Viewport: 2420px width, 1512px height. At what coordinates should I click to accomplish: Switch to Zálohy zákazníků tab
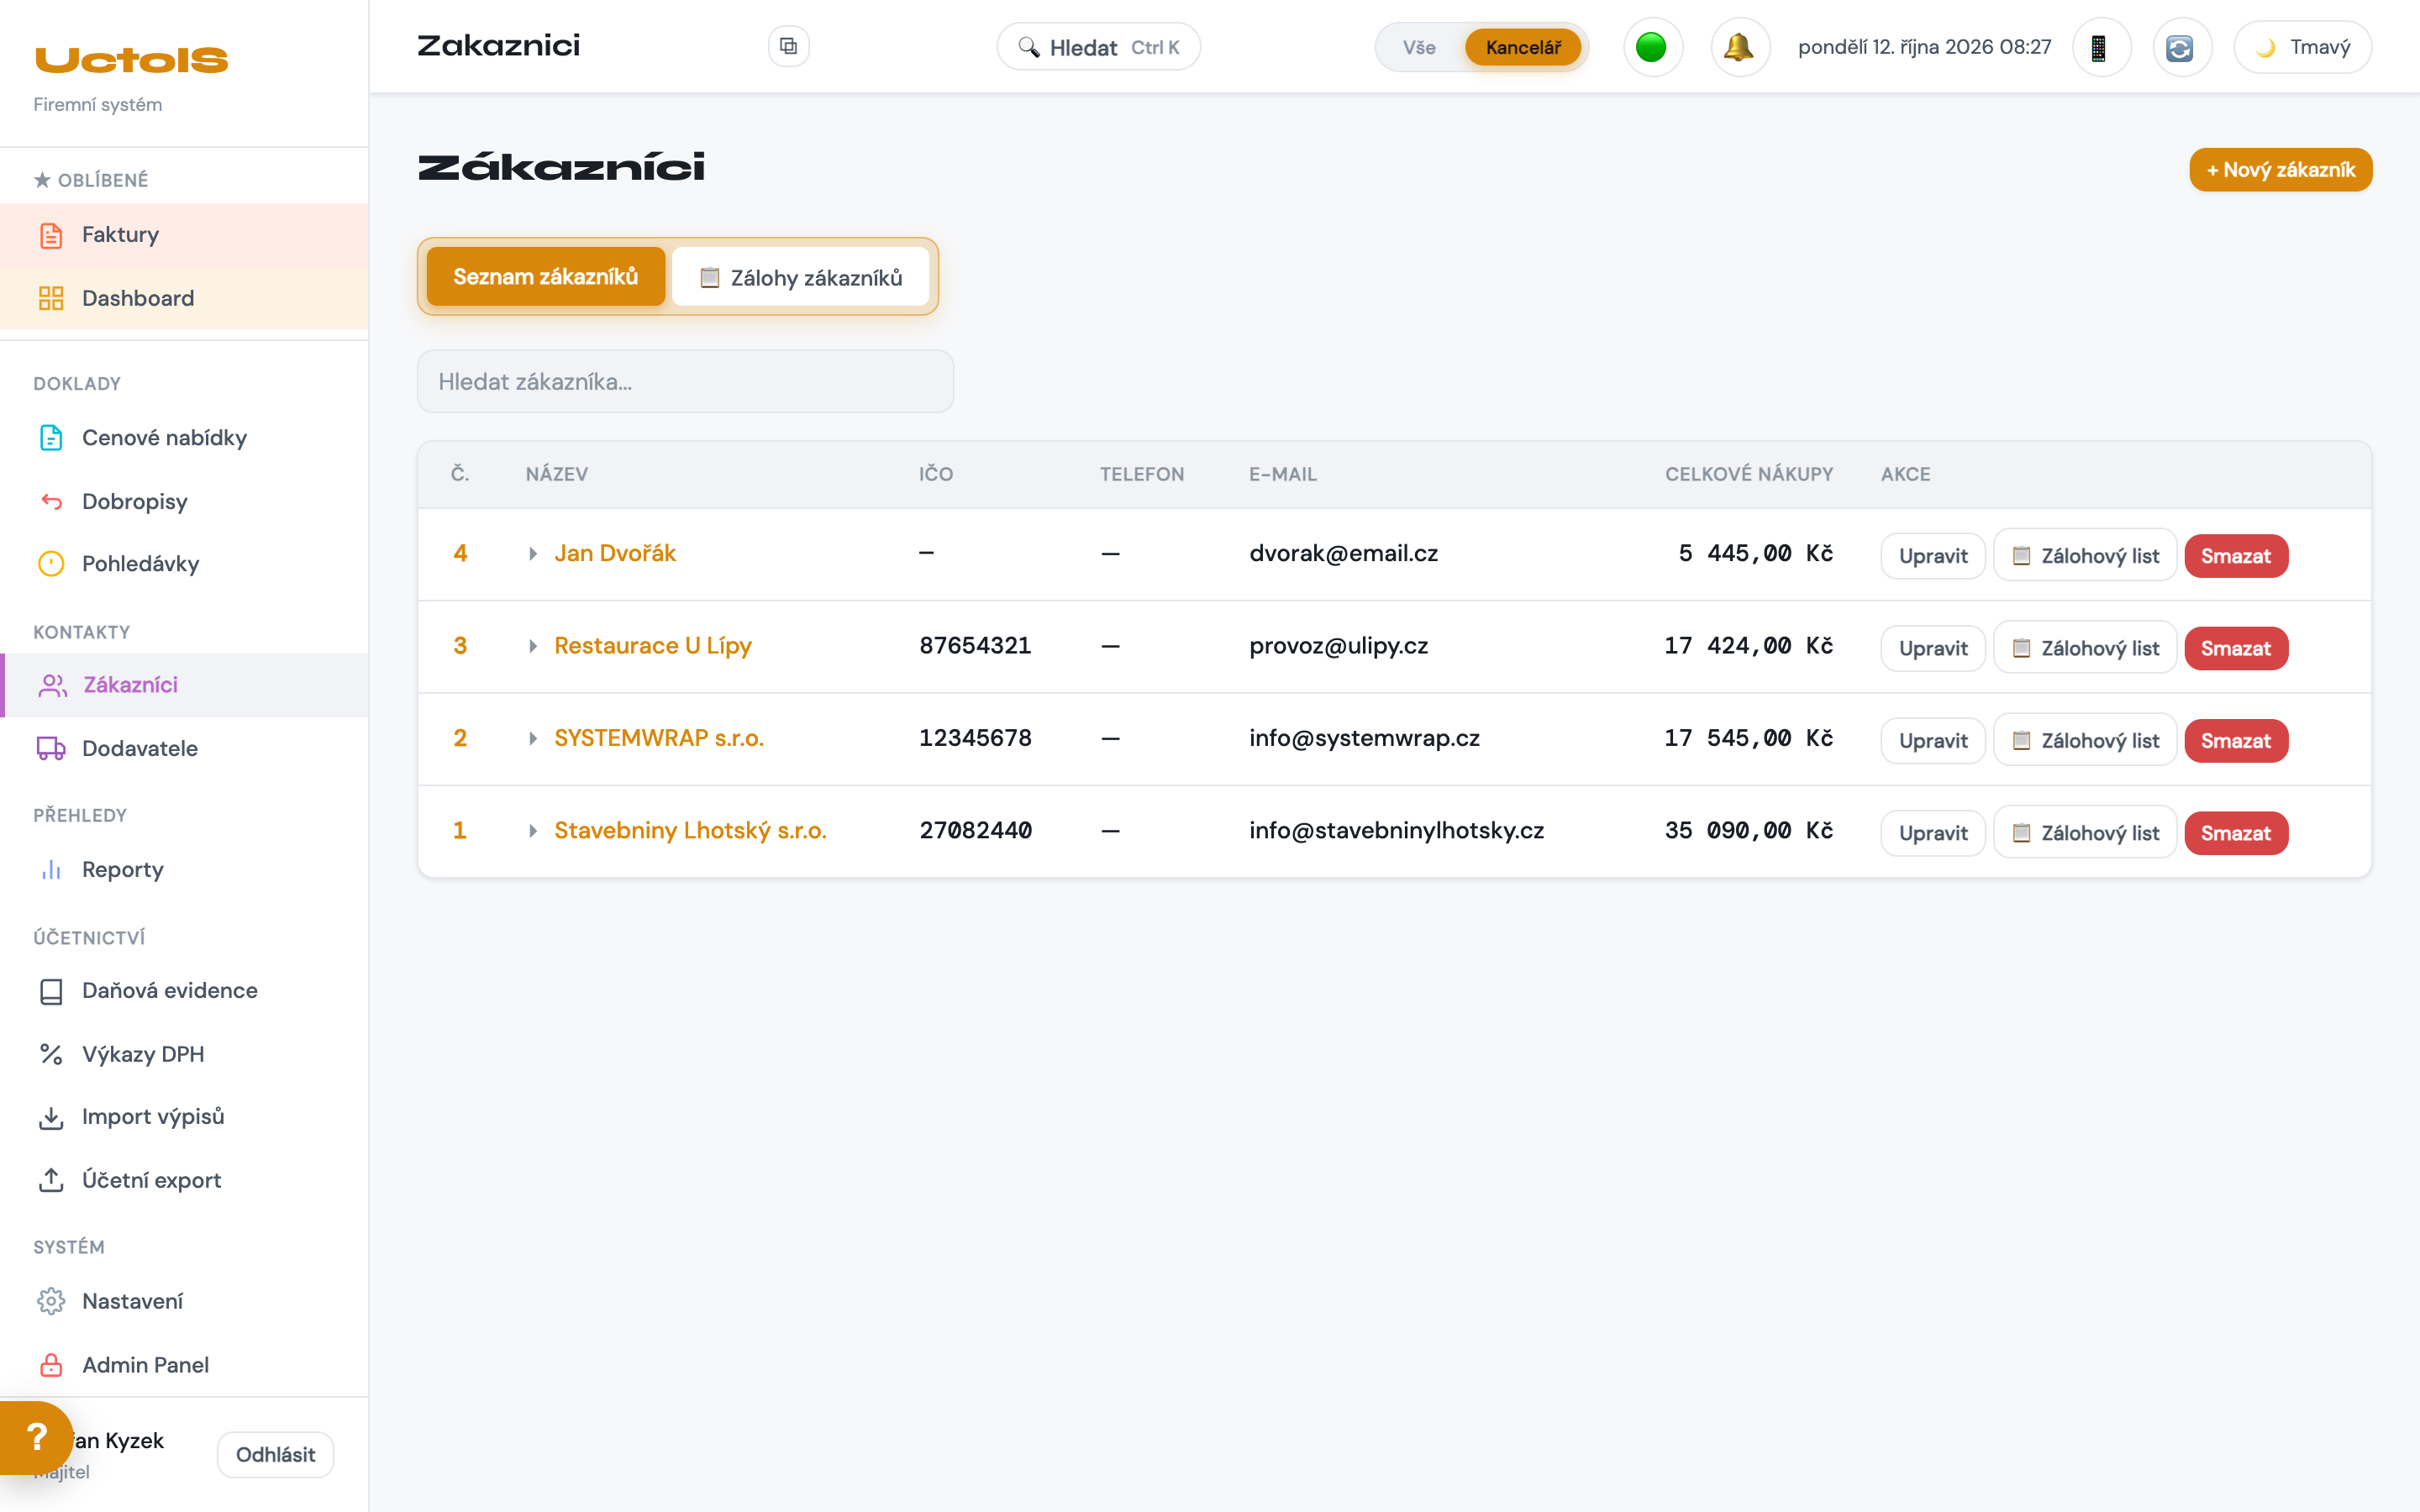(801, 277)
